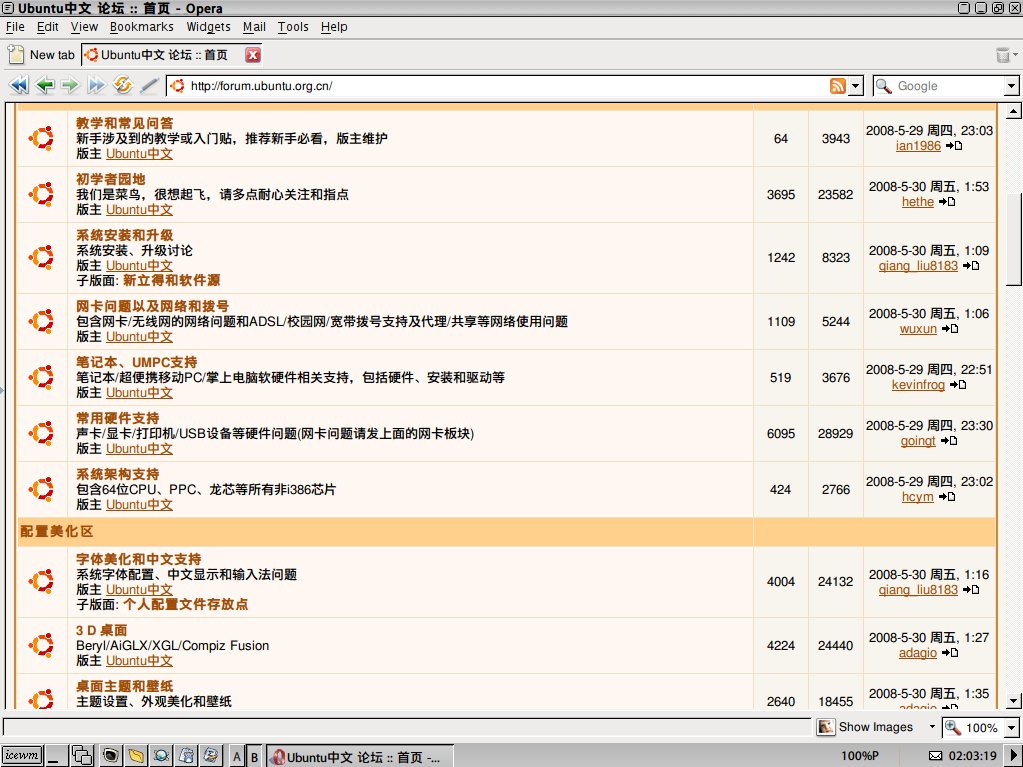Click the show desktop taskbar button

coord(55,756)
